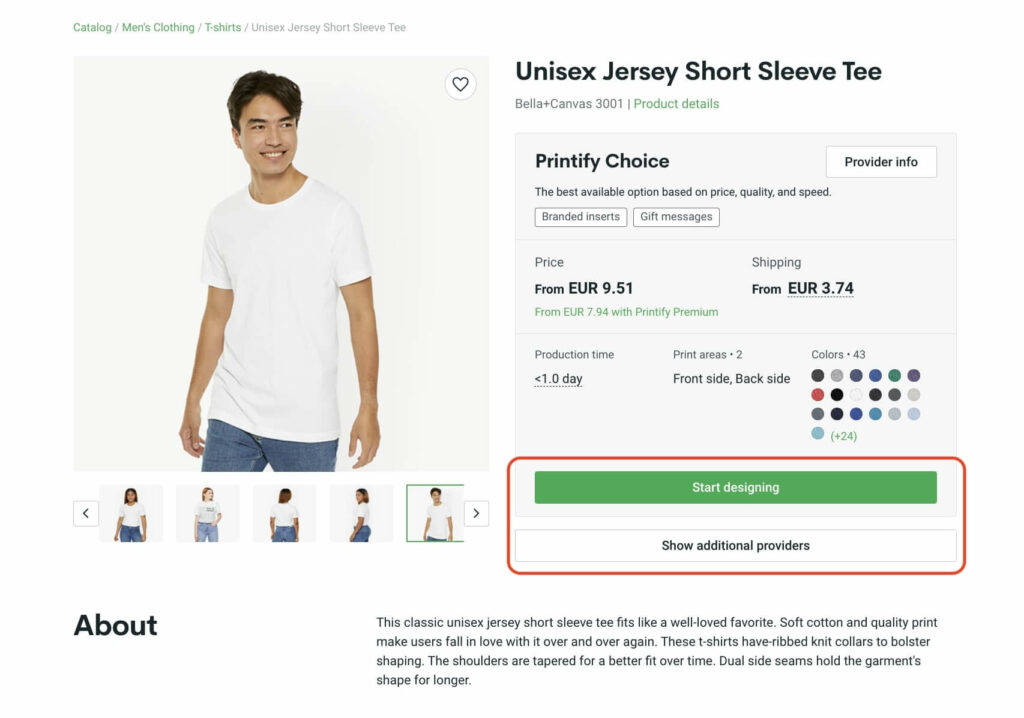This screenshot has width=1024, height=718.
Task: Click Start designing
Action: (735, 487)
